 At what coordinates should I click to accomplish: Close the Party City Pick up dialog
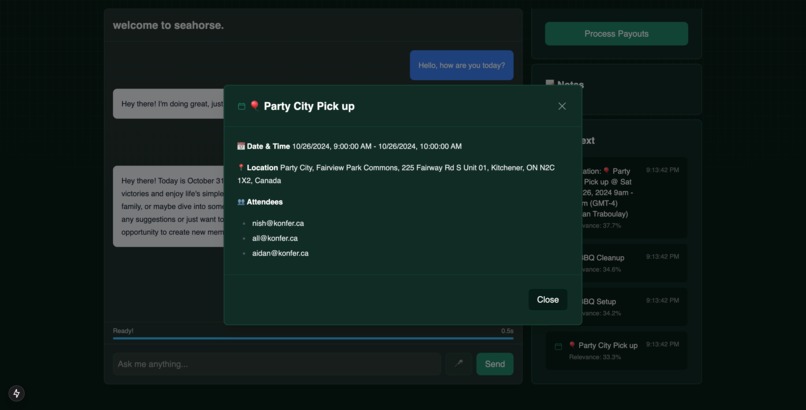pyautogui.click(x=547, y=300)
